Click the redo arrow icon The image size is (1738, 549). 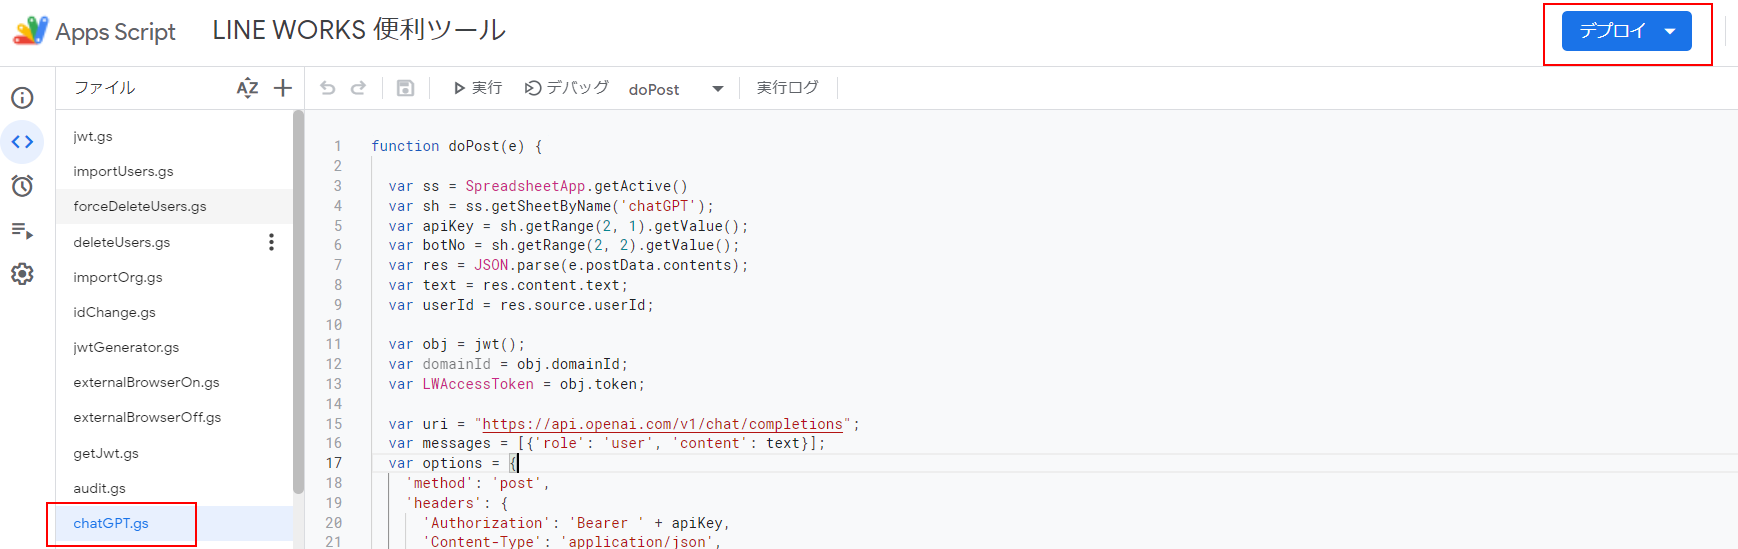click(358, 88)
